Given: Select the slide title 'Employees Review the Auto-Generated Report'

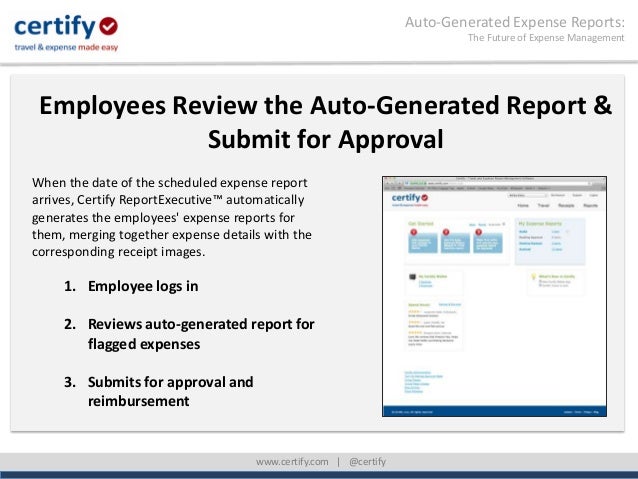Looking at the screenshot, I should coord(326,122).
